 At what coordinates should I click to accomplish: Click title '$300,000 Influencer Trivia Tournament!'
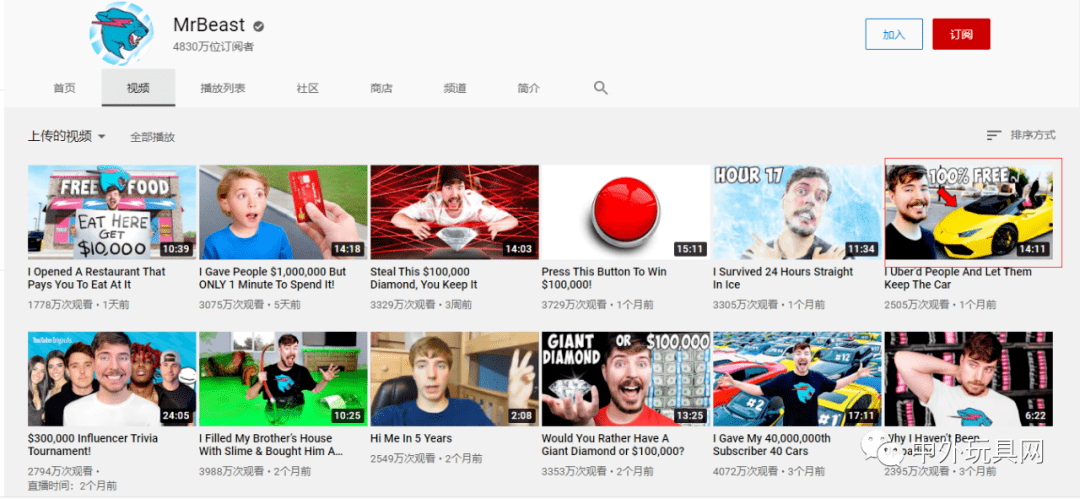tap(93, 445)
